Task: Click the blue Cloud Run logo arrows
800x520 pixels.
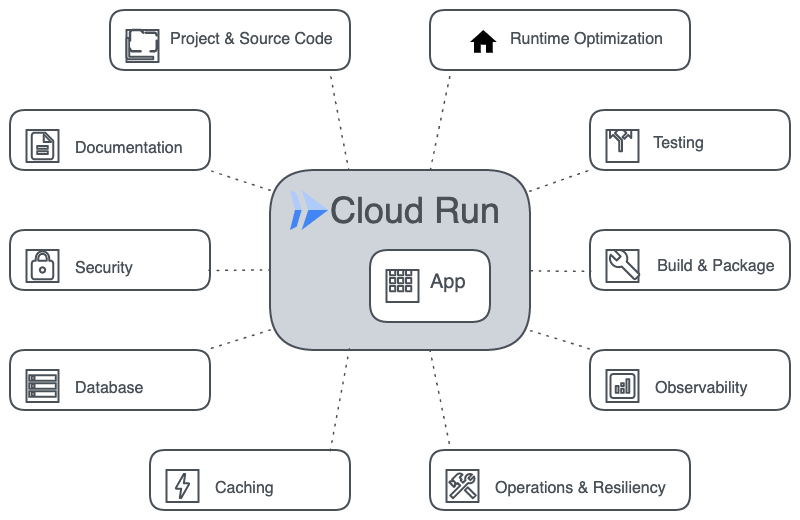Action: click(308, 210)
